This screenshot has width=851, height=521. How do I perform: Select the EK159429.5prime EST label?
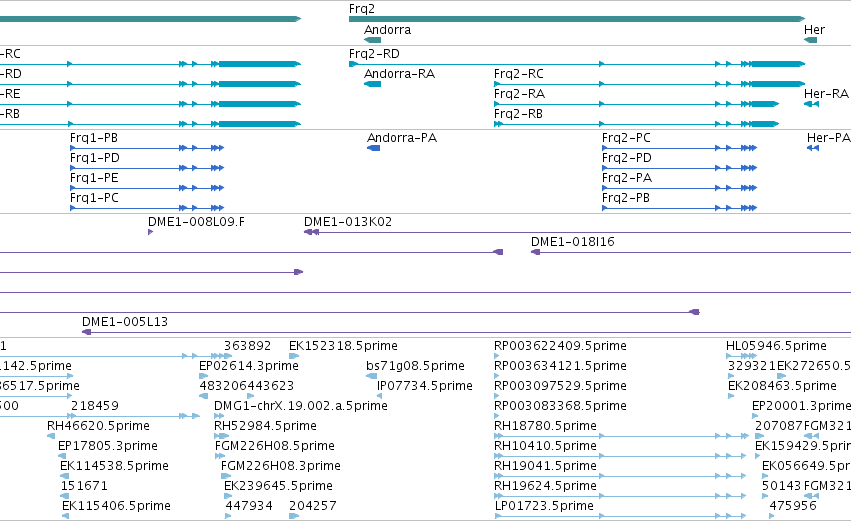pyautogui.click(x=803, y=446)
